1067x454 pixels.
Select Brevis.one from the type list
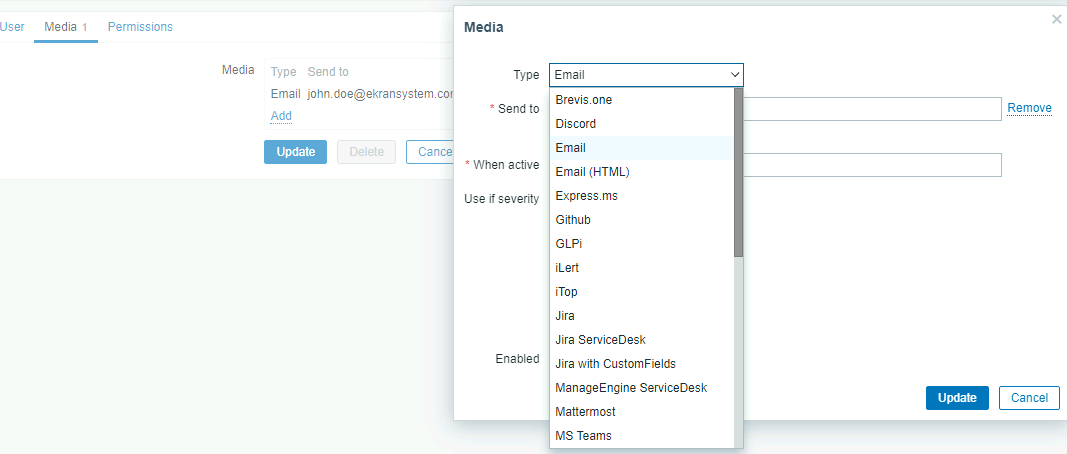tap(584, 100)
